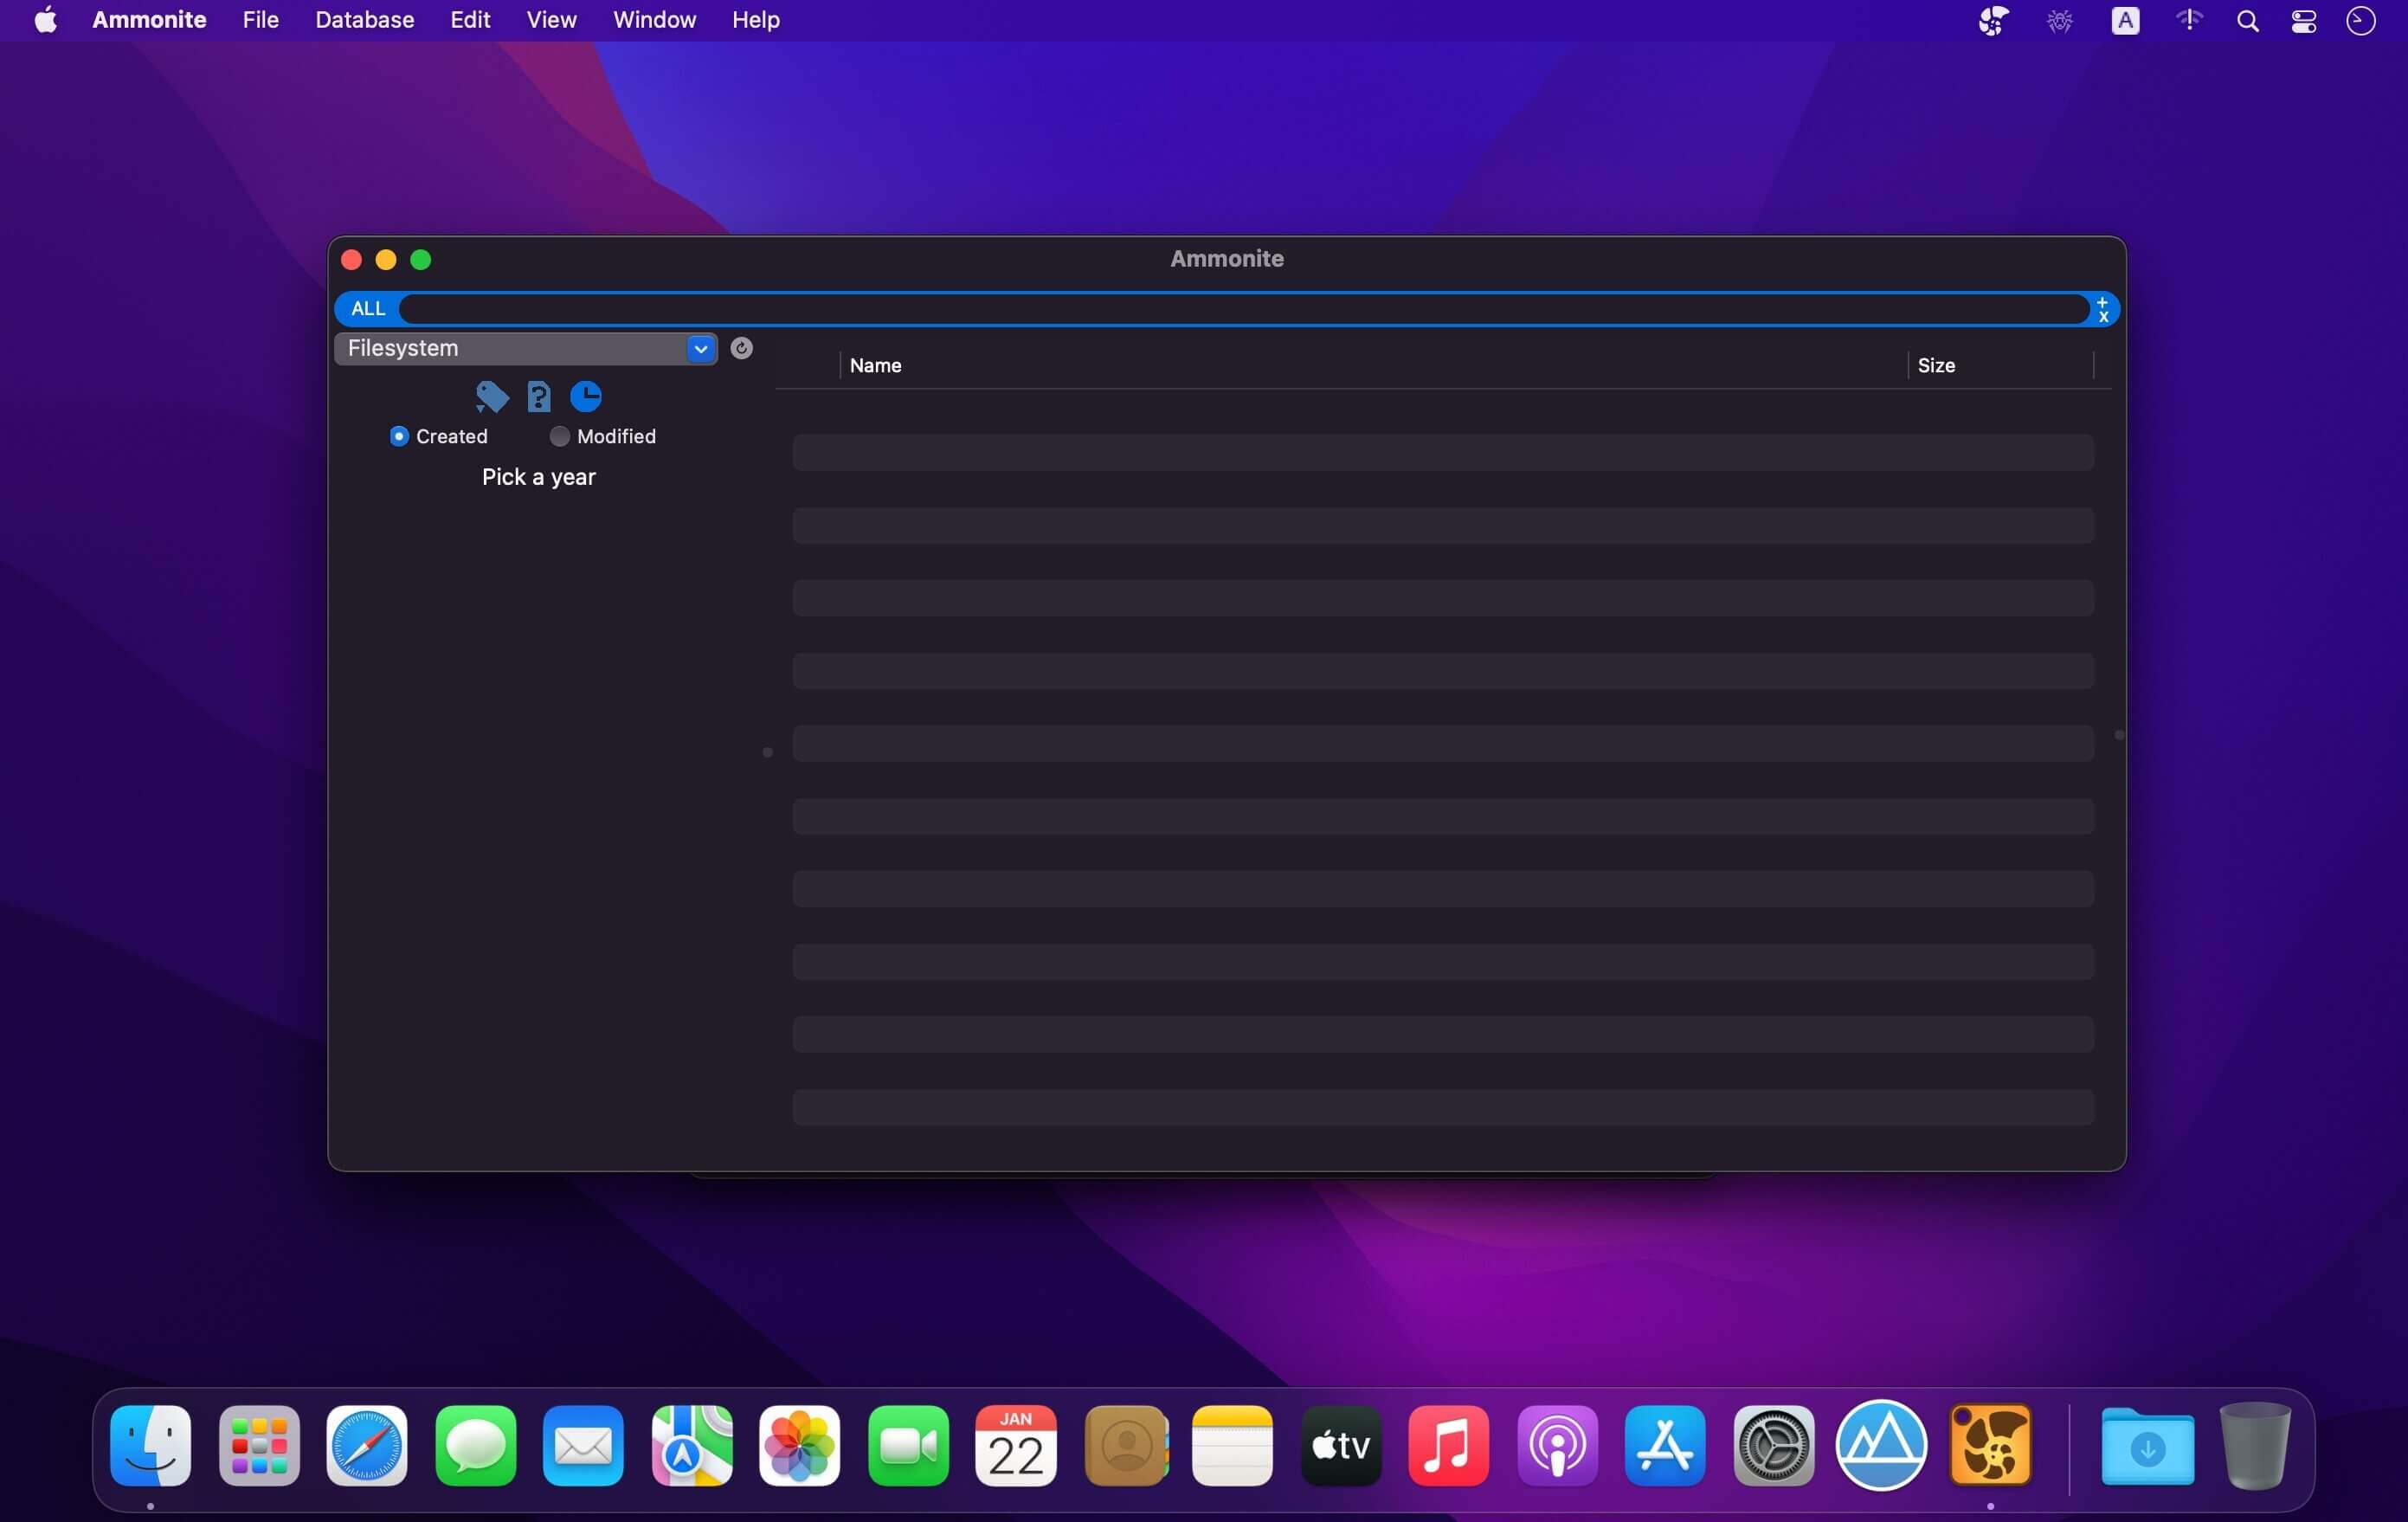Open Notes from the dock
Screen dimensions: 2408x1522
[x=1232, y=1445]
